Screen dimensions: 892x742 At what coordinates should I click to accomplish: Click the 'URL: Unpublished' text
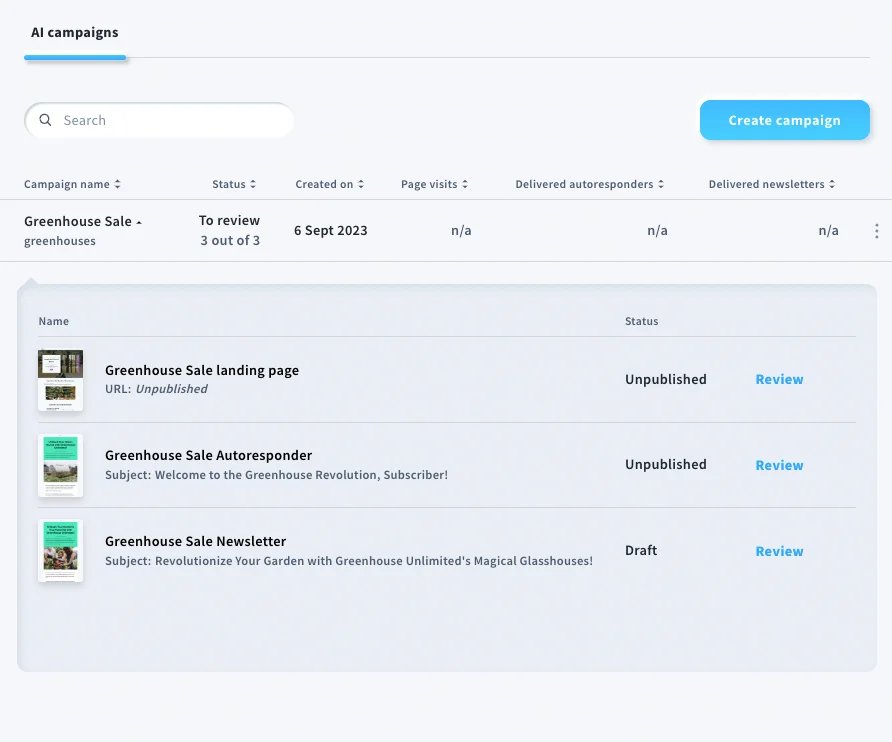pos(156,389)
